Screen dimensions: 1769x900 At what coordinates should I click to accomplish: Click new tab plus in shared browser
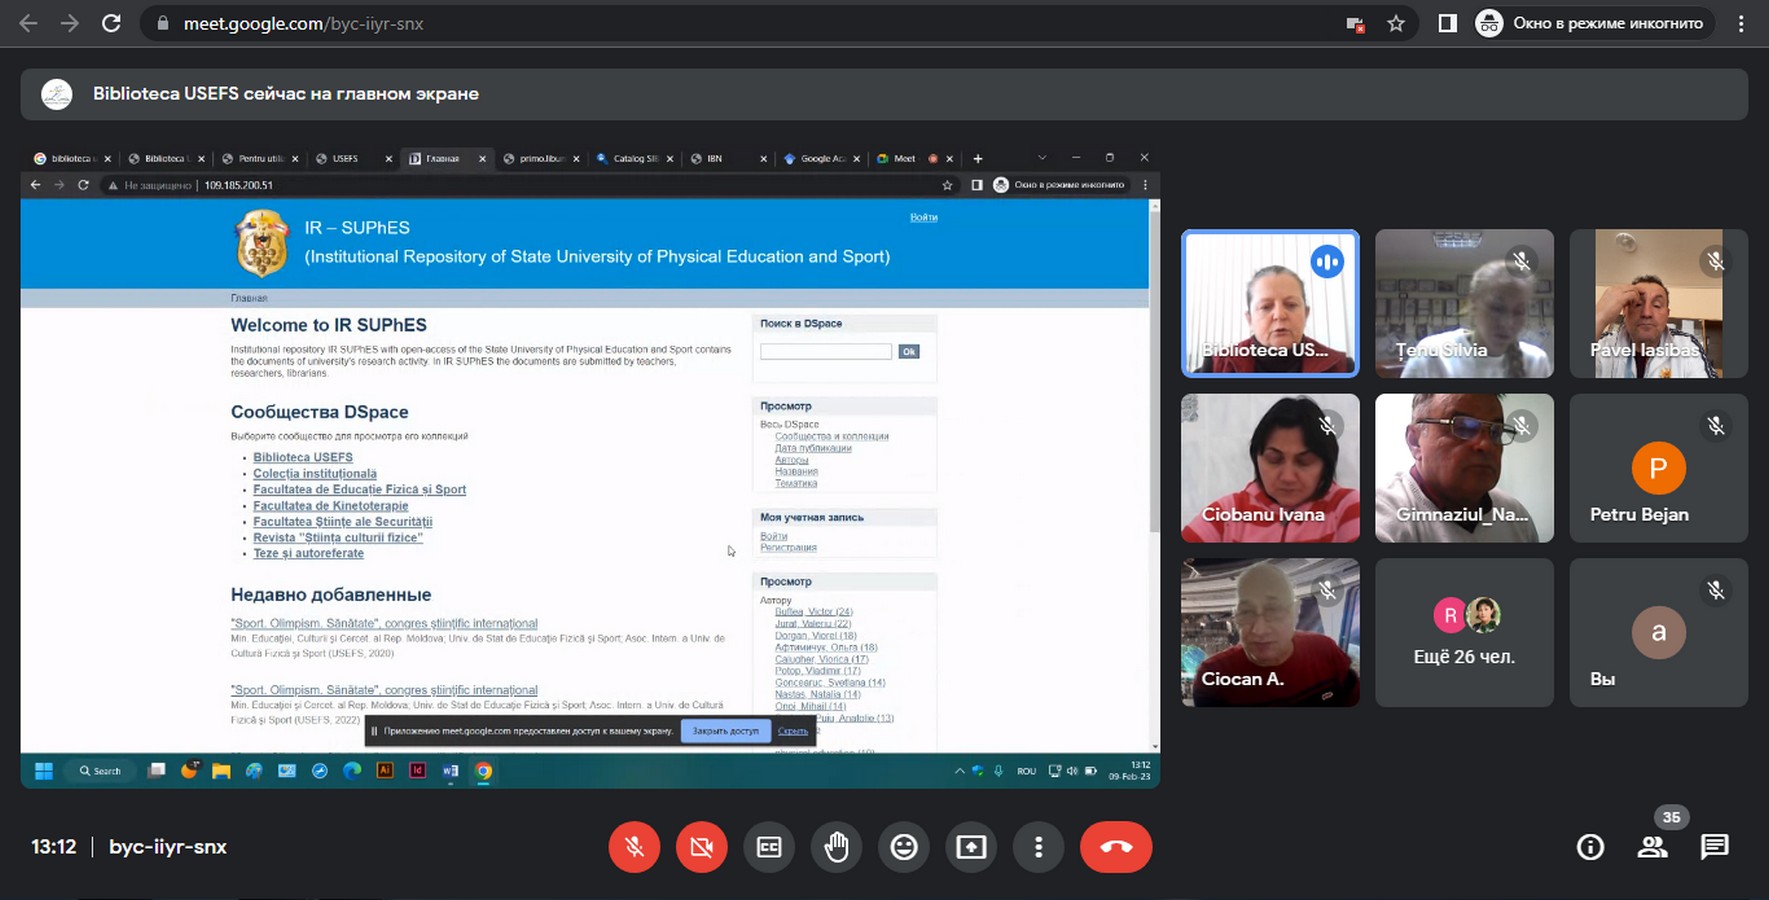tap(978, 158)
